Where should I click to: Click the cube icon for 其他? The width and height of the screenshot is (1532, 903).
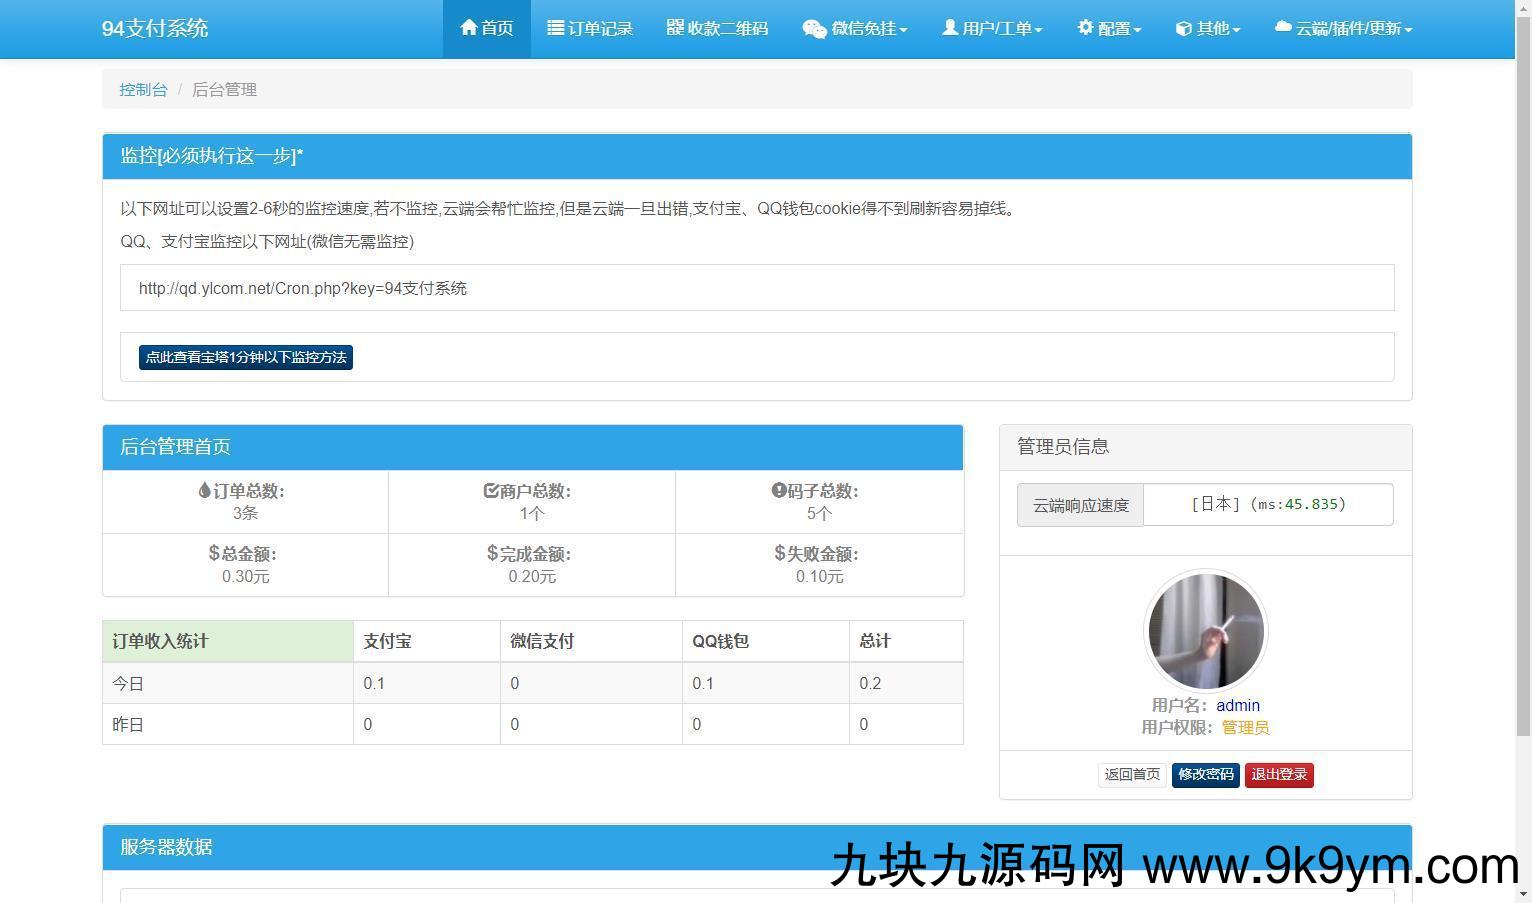[1183, 29]
